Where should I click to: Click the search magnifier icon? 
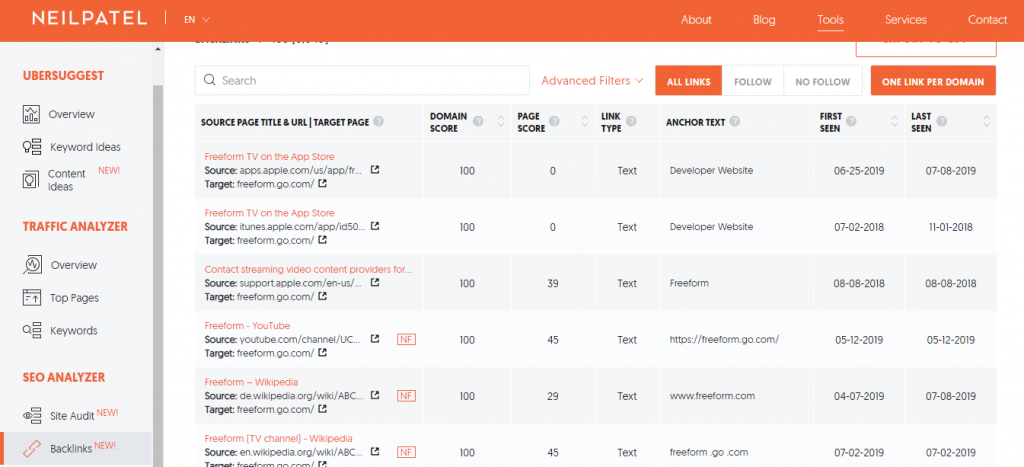pyautogui.click(x=210, y=80)
